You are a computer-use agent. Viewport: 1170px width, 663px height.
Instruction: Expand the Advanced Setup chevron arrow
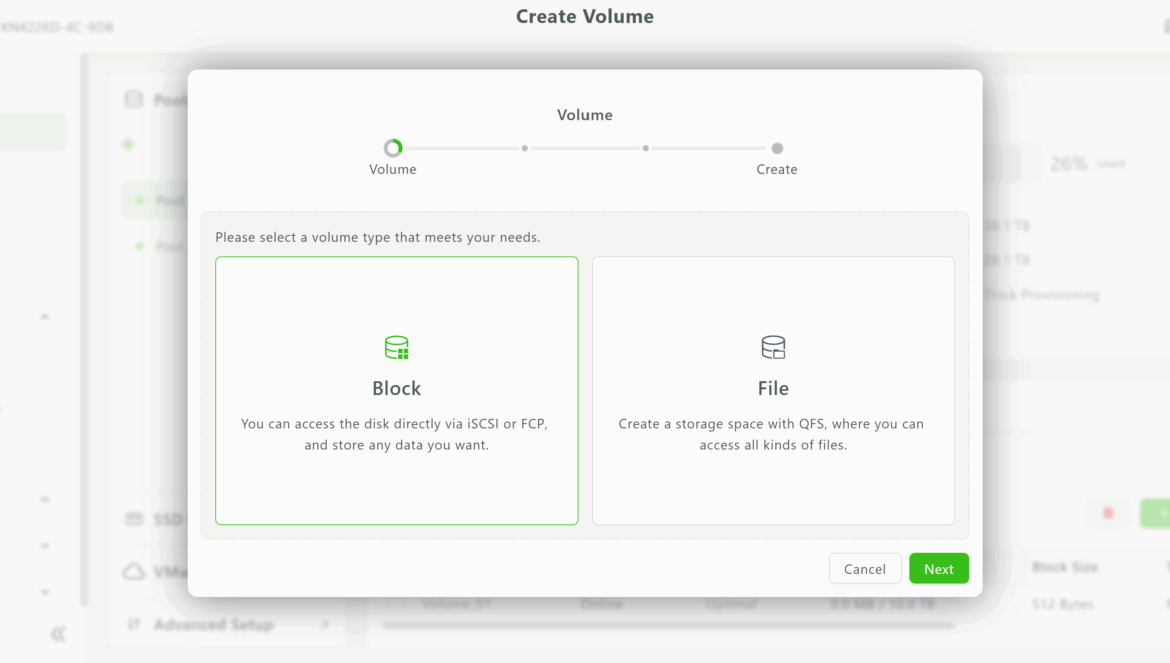click(326, 624)
